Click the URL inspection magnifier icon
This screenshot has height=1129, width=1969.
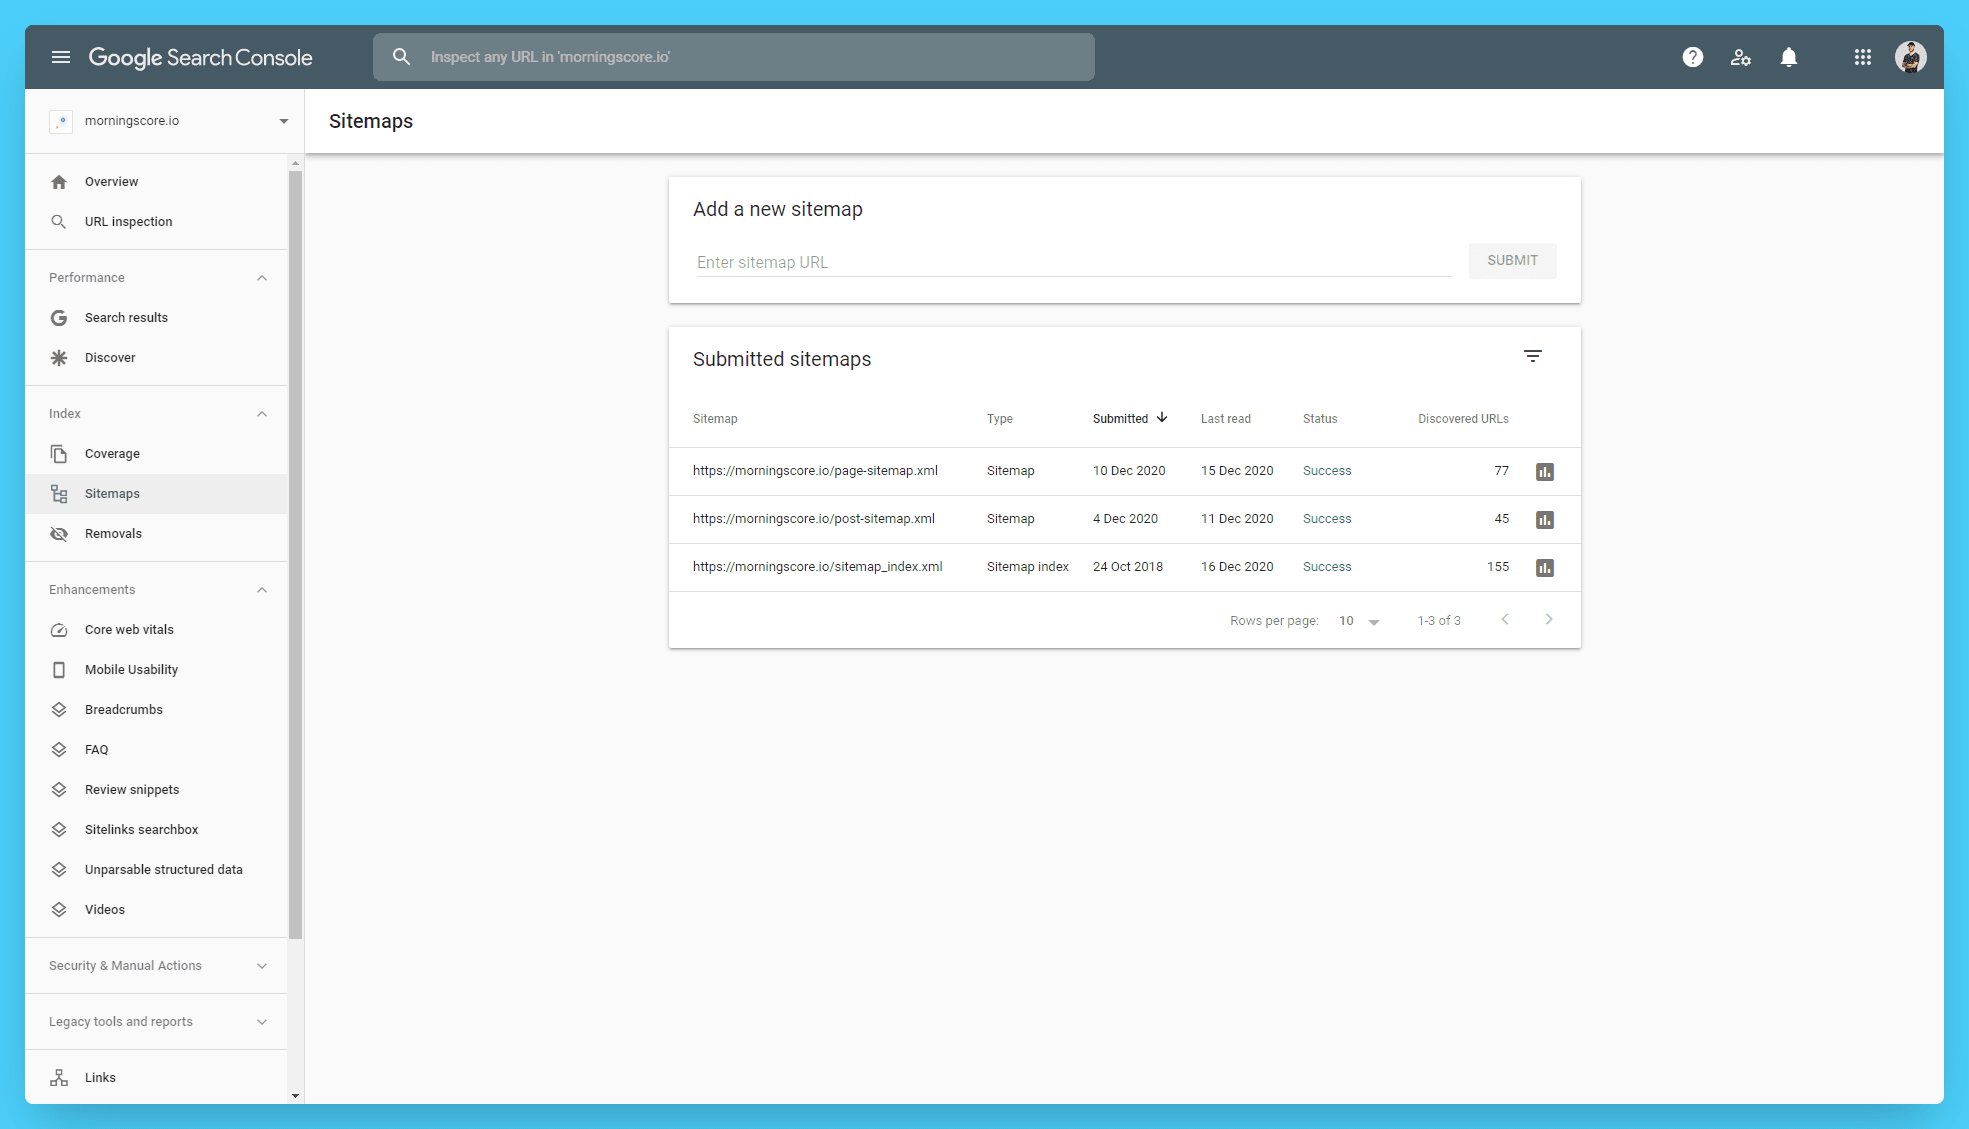pyautogui.click(x=59, y=222)
